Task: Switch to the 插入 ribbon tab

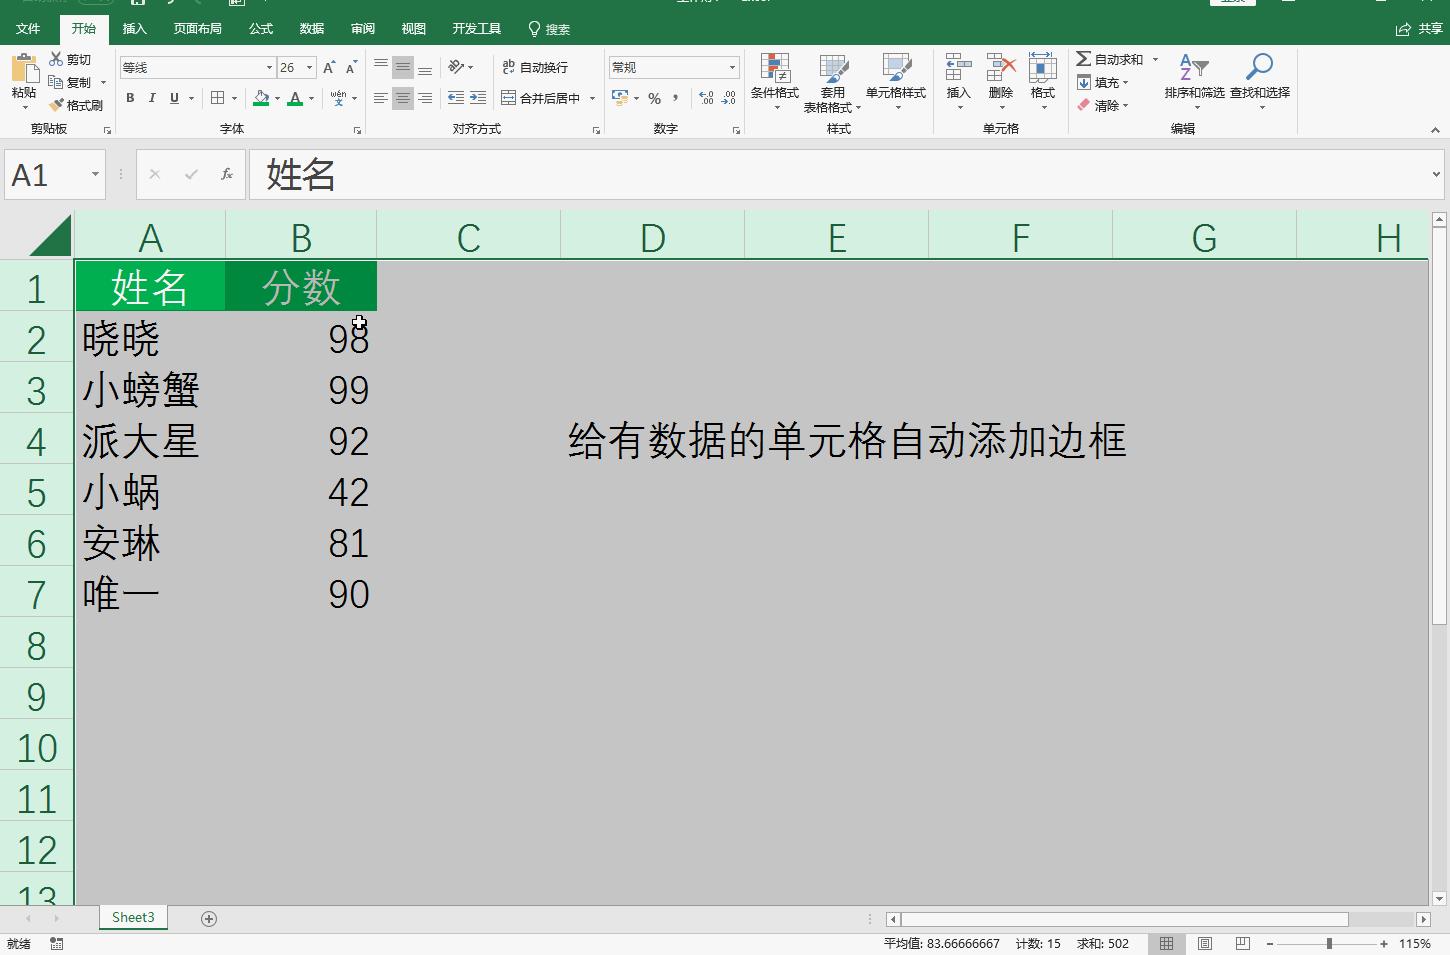Action: click(x=135, y=28)
